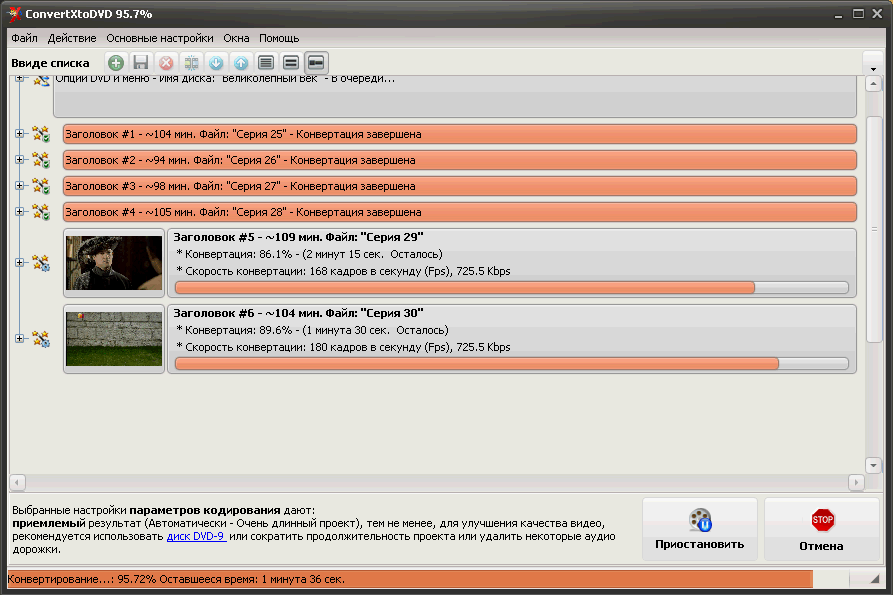This screenshot has width=893, height=595.
Task: Click the move up arrow toolbar icon
Action: (x=240, y=63)
